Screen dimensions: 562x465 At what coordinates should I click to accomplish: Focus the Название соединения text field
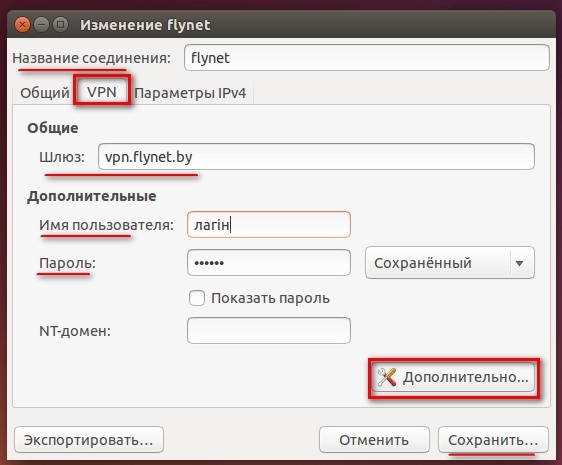(x=367, y=57)
